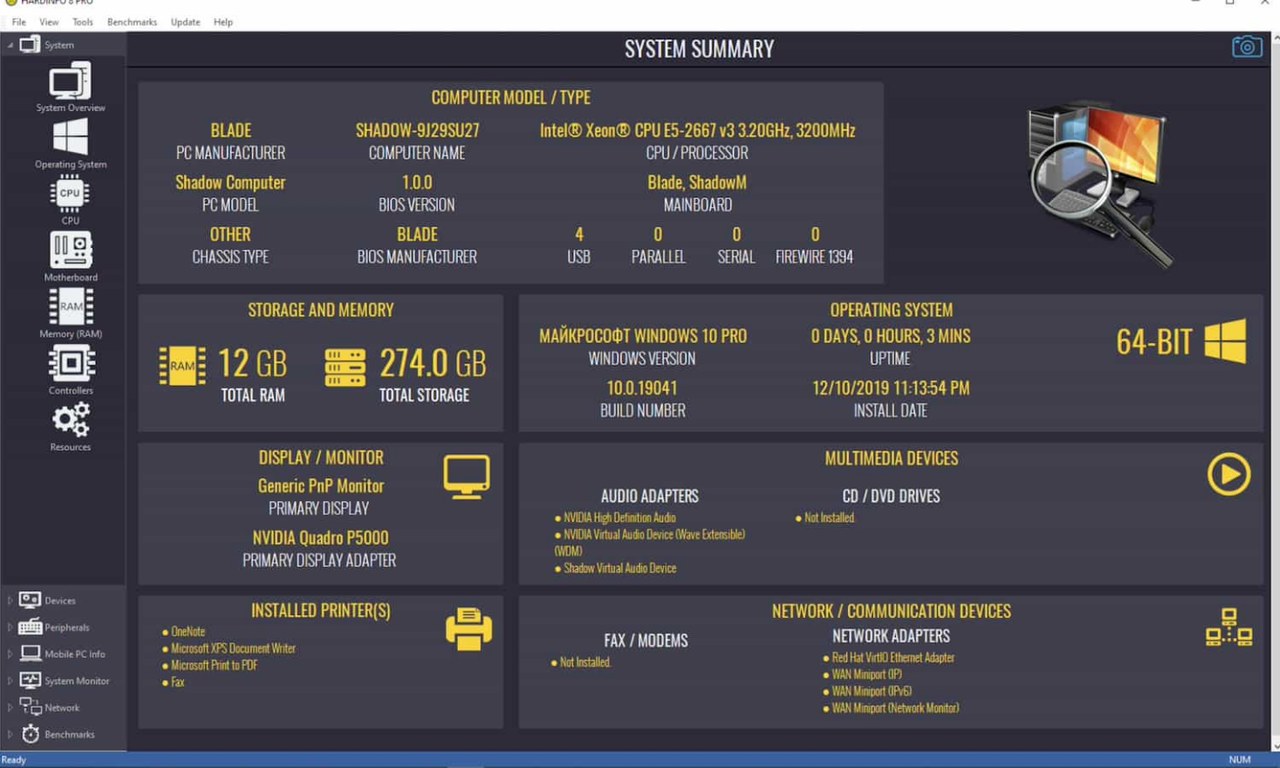Click the Blade, ShadowM mainboard value
Screen dimensions: 1280x768
(697, 182)
